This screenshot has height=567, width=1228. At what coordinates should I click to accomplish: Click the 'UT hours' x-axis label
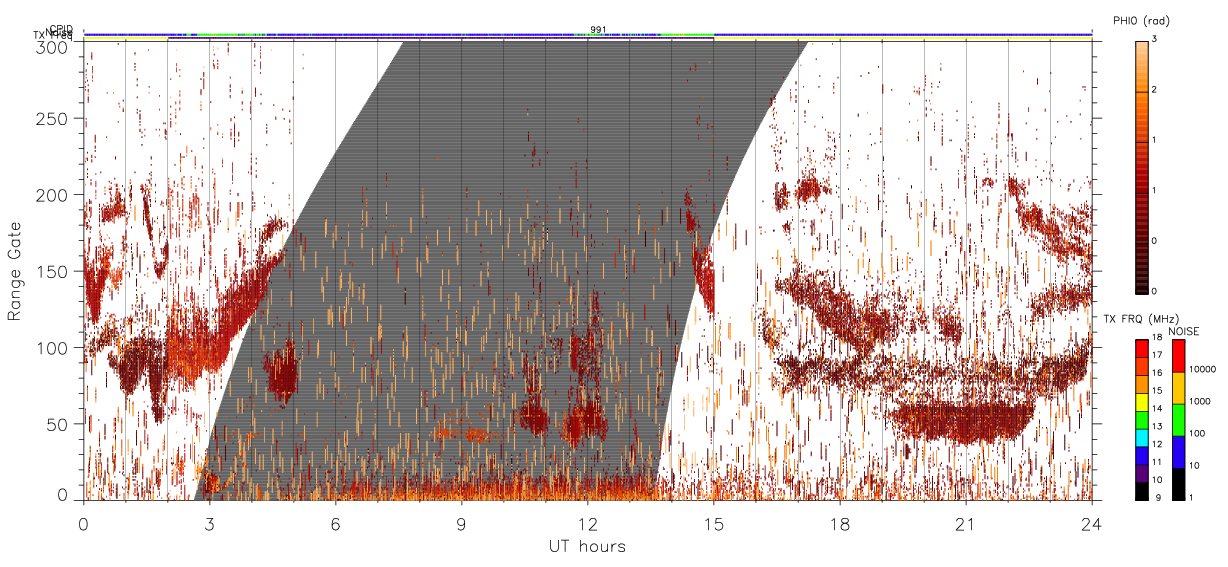(587, 546)
